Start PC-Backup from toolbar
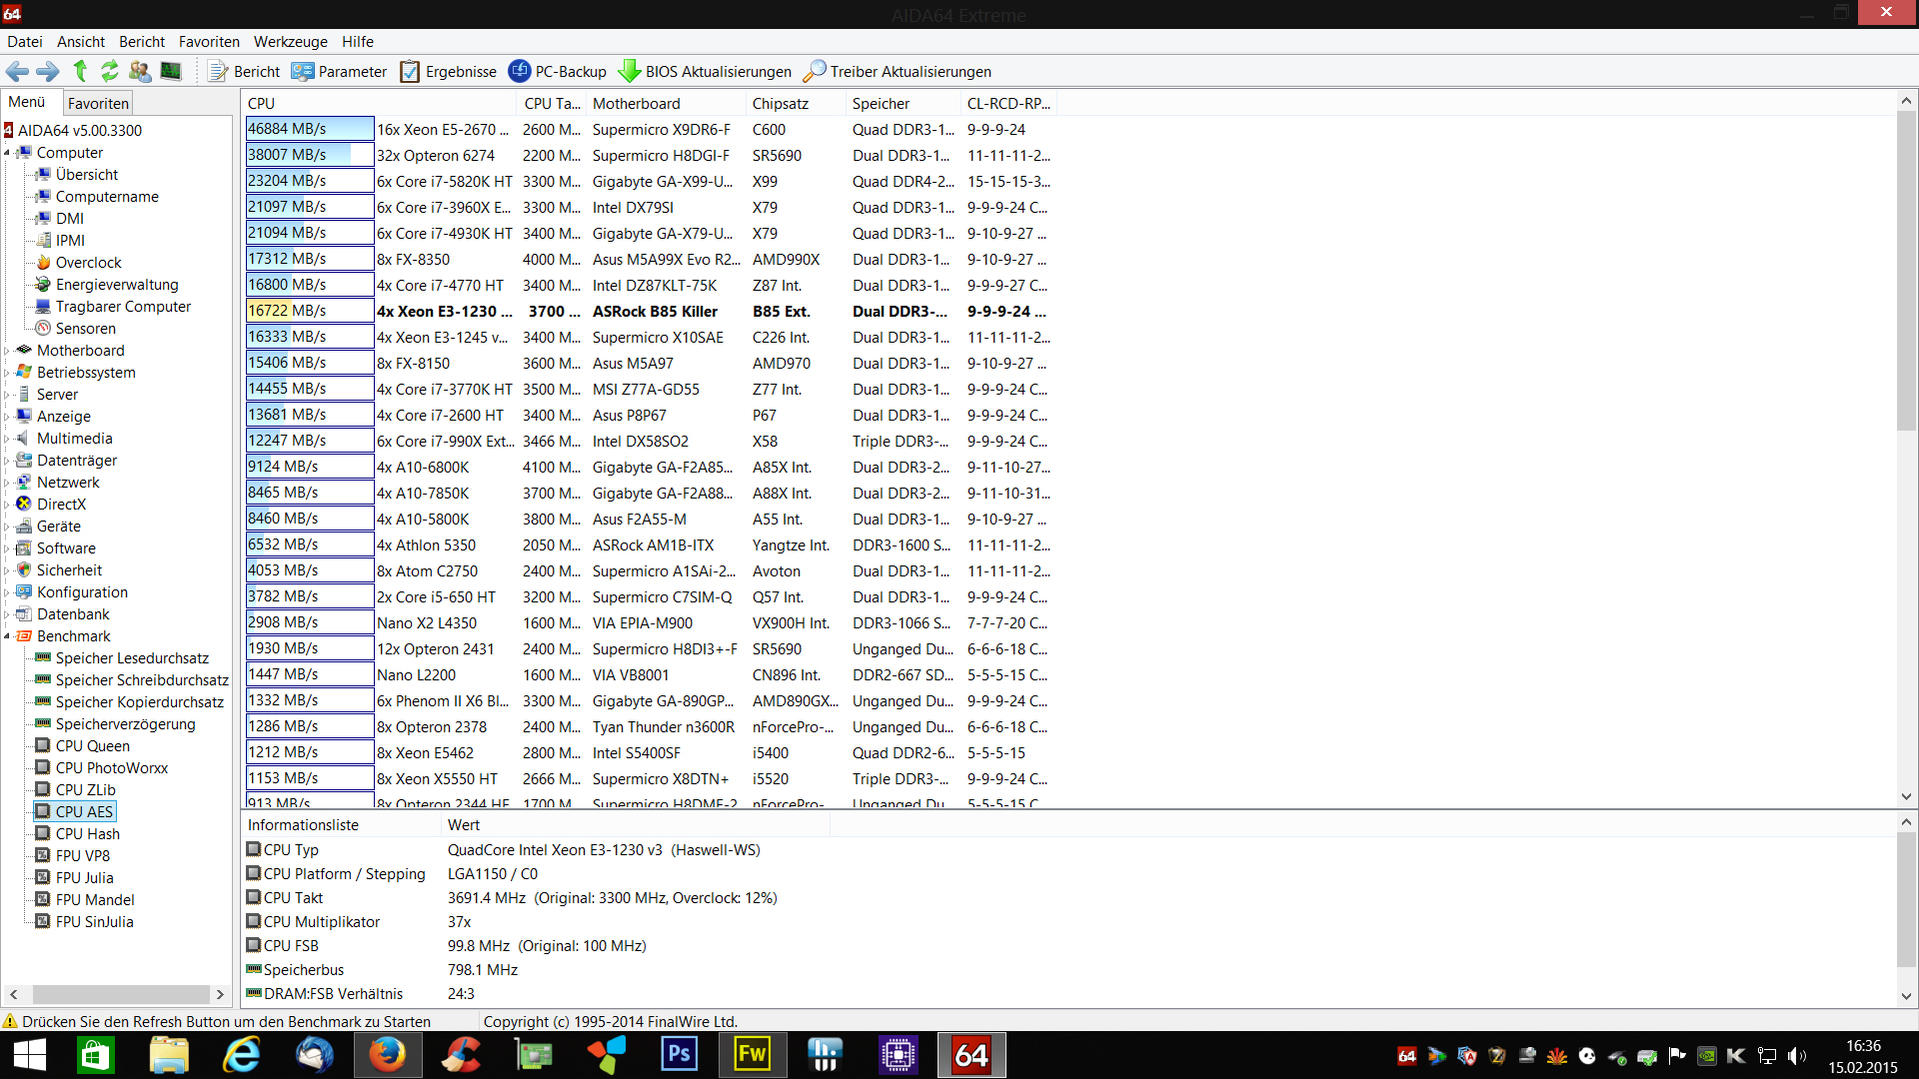This screenshot has width=1919, height=1079. [557, 71]
